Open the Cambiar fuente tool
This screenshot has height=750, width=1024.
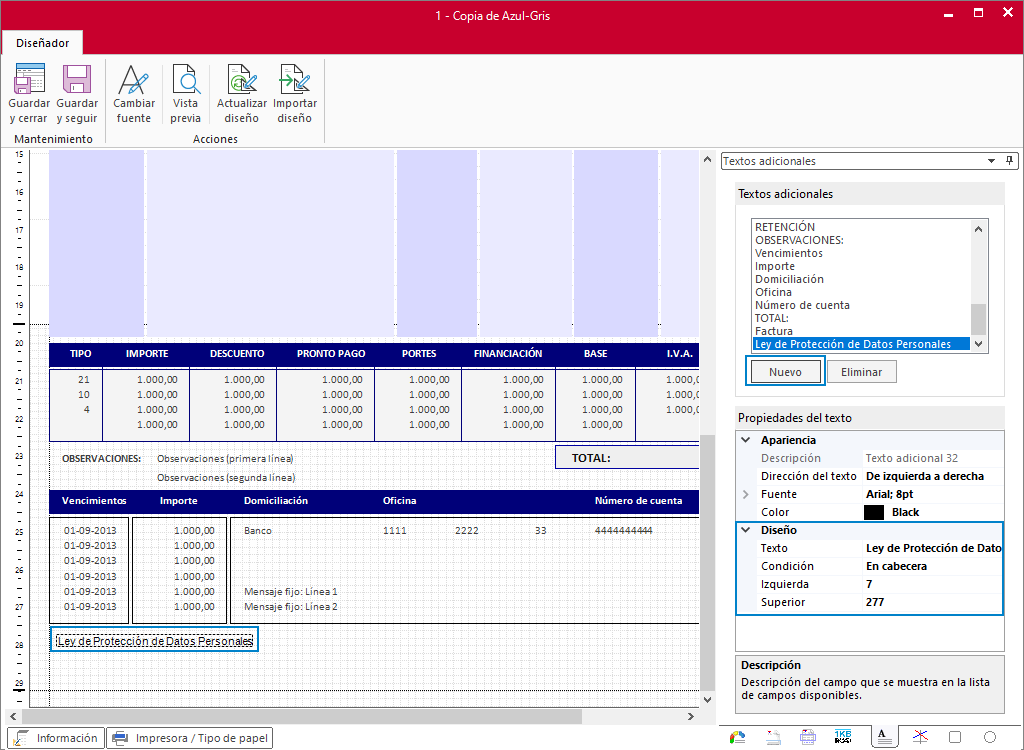[x=134, y=93]
